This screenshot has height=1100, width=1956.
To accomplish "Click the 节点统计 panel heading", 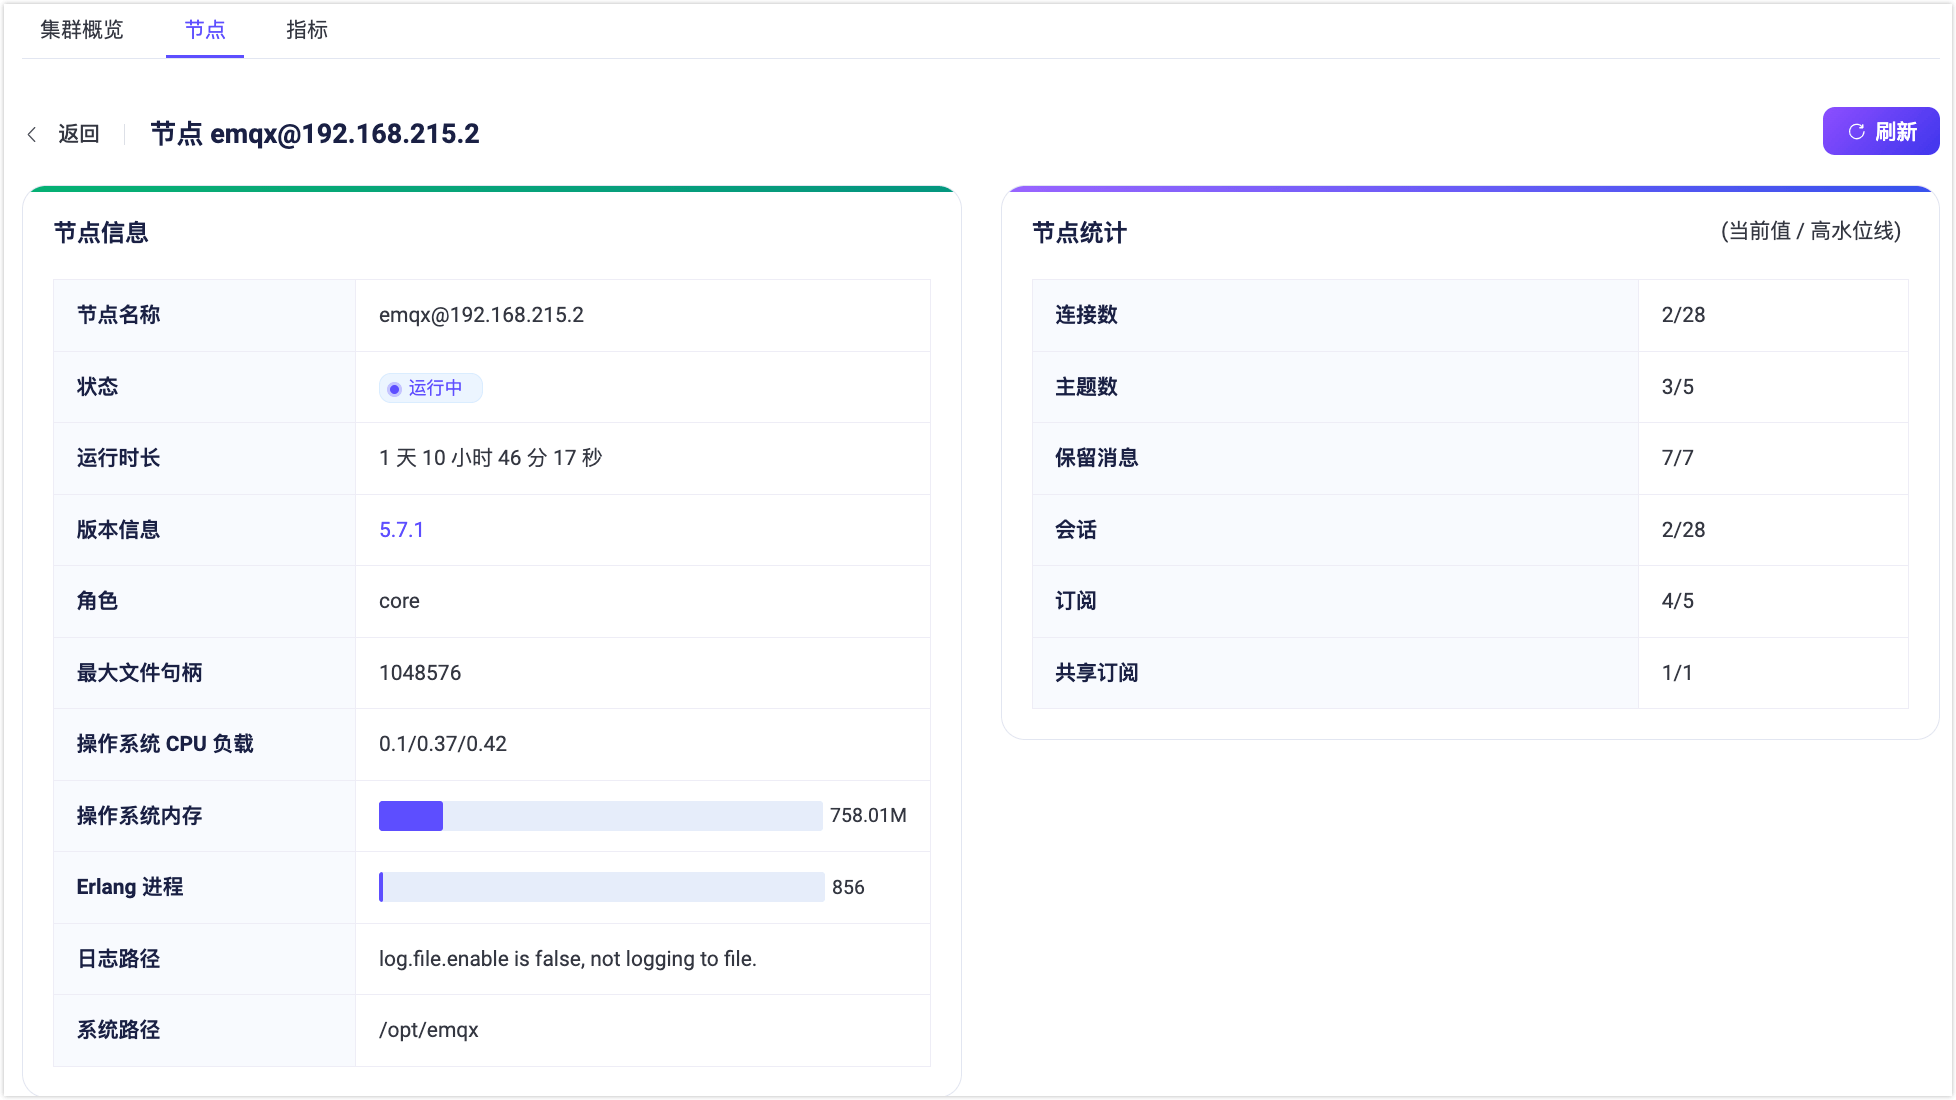I will coord(1079,233).
